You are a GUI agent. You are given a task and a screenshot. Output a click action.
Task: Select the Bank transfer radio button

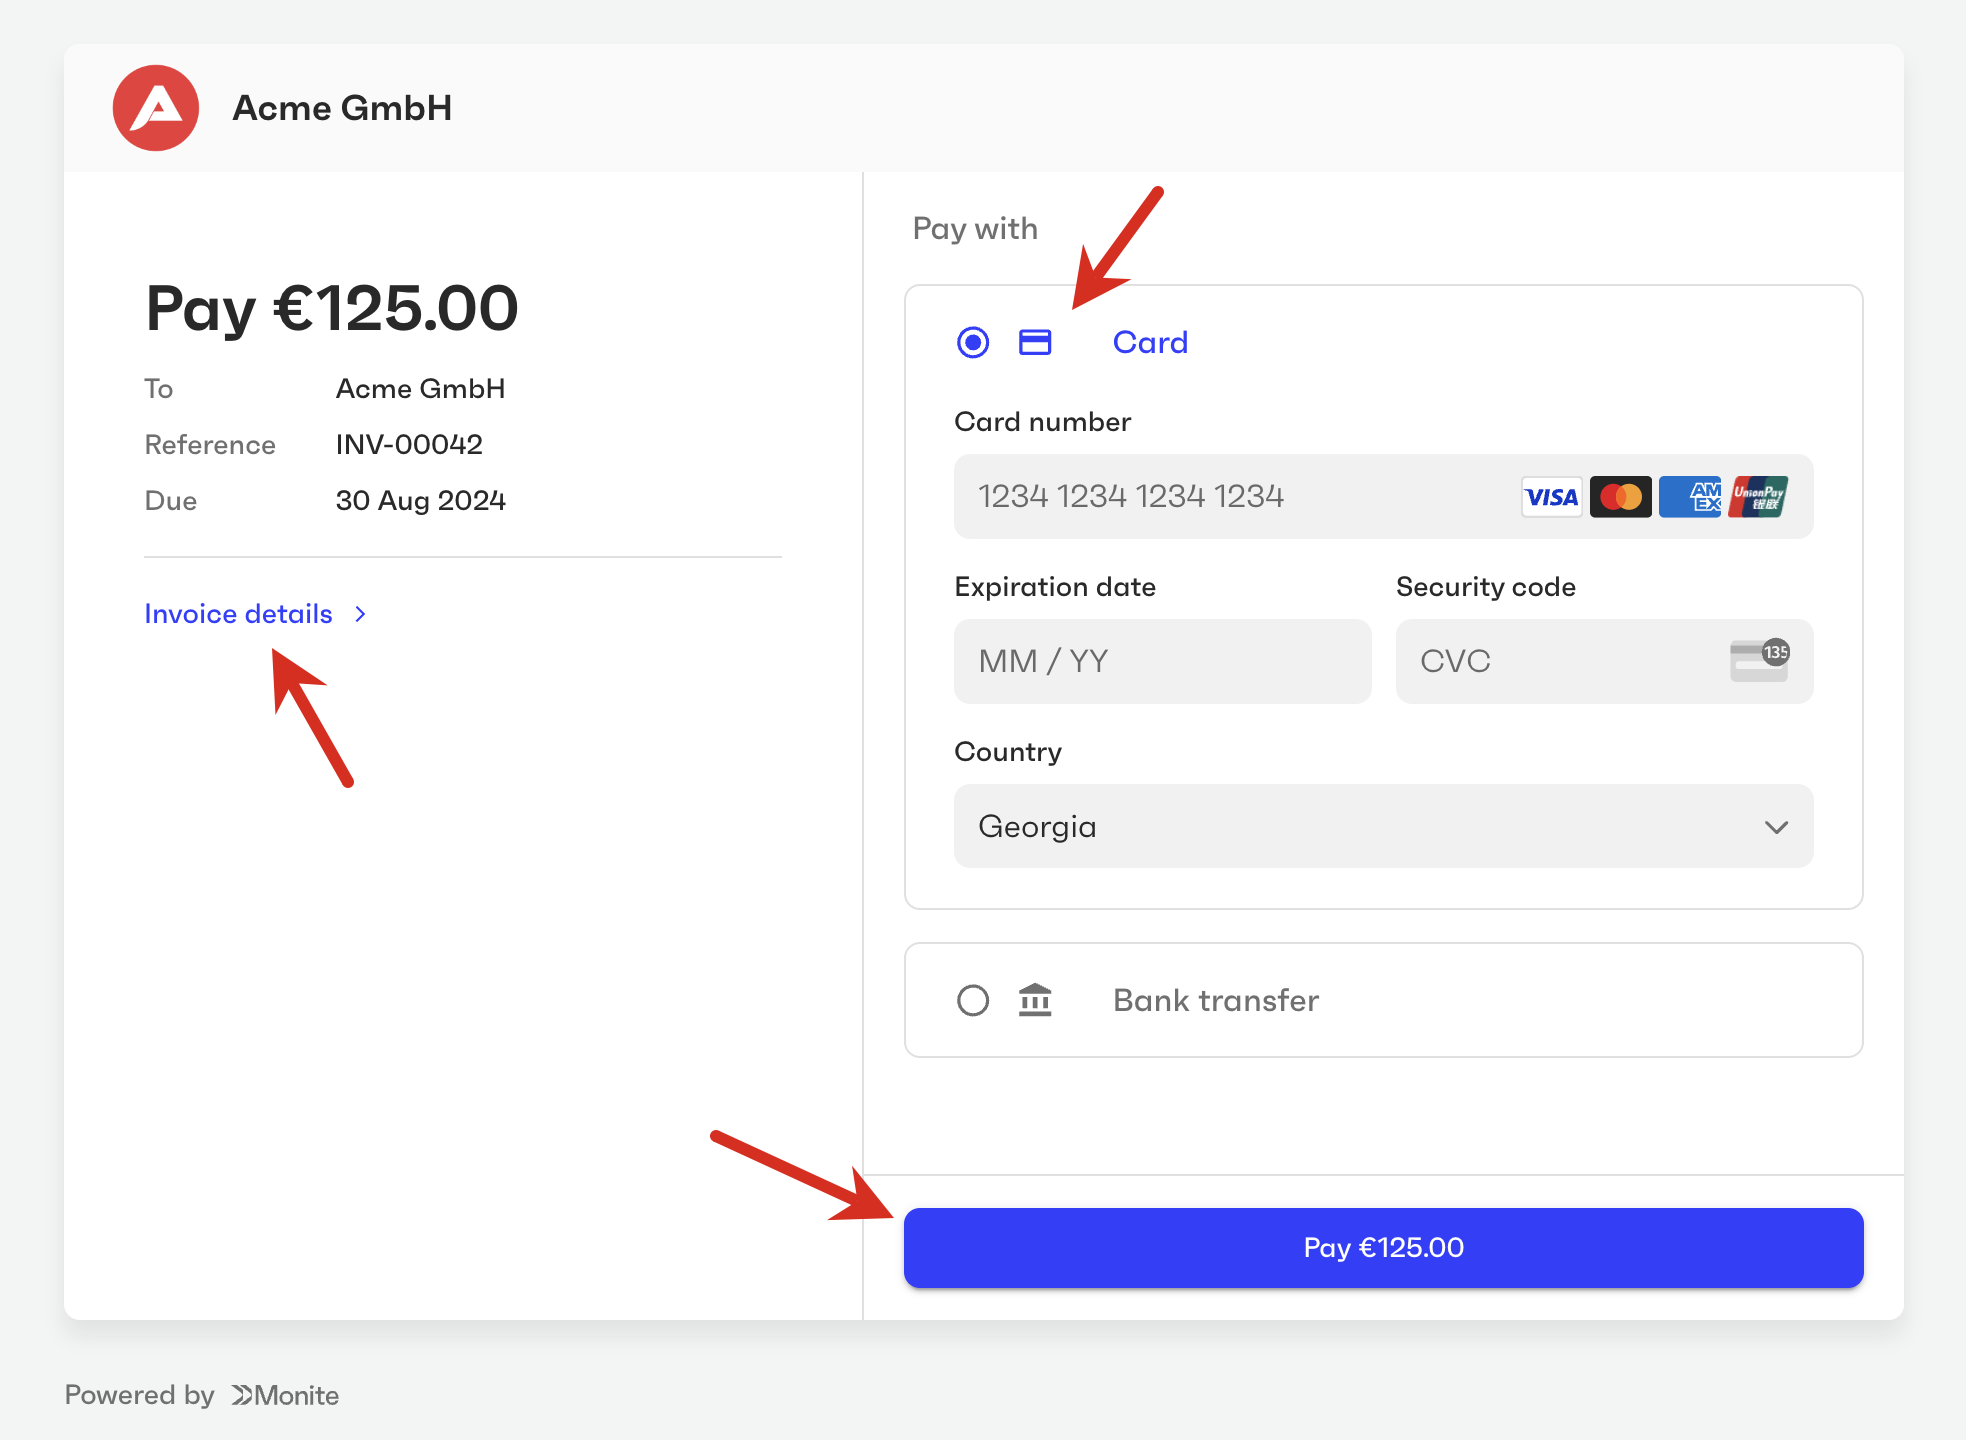pyautogui.click(x=973, y=1000)
